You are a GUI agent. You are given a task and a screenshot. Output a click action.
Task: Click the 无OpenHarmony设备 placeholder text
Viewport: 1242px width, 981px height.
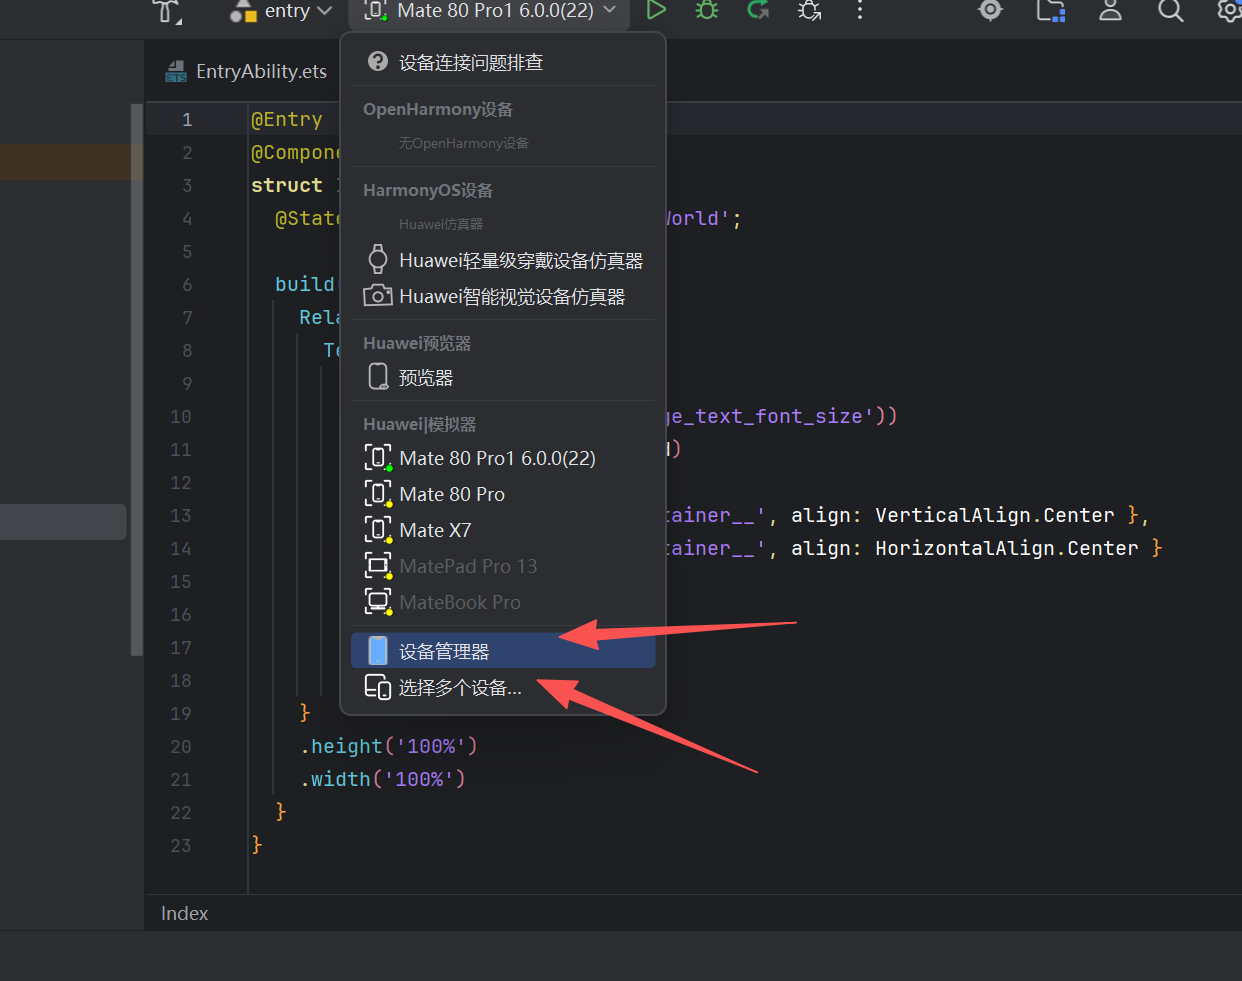(464, 143)
